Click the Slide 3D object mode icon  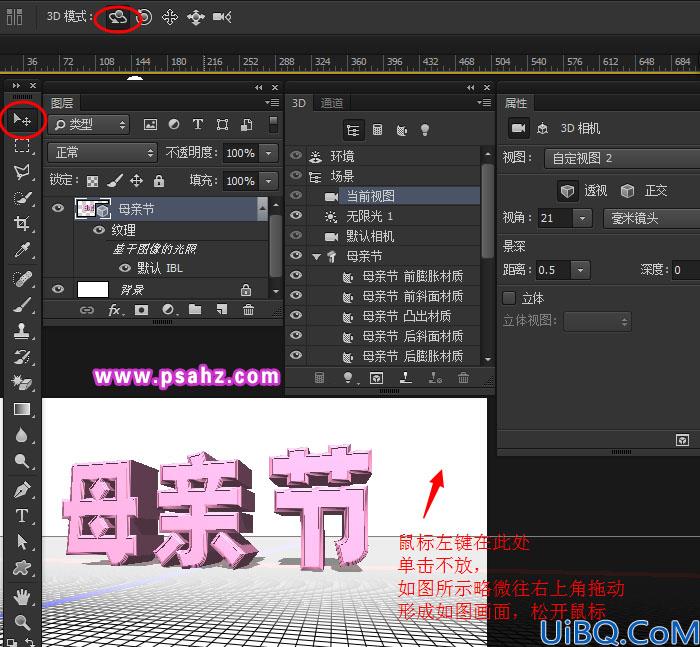[196, 17]
